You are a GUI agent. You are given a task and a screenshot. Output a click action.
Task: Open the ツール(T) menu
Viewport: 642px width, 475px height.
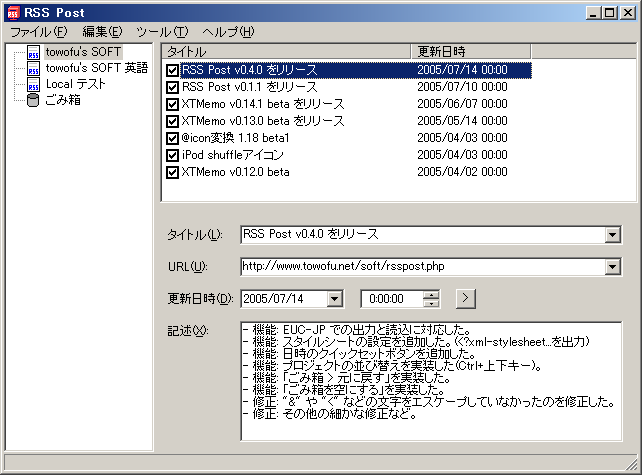162,32
